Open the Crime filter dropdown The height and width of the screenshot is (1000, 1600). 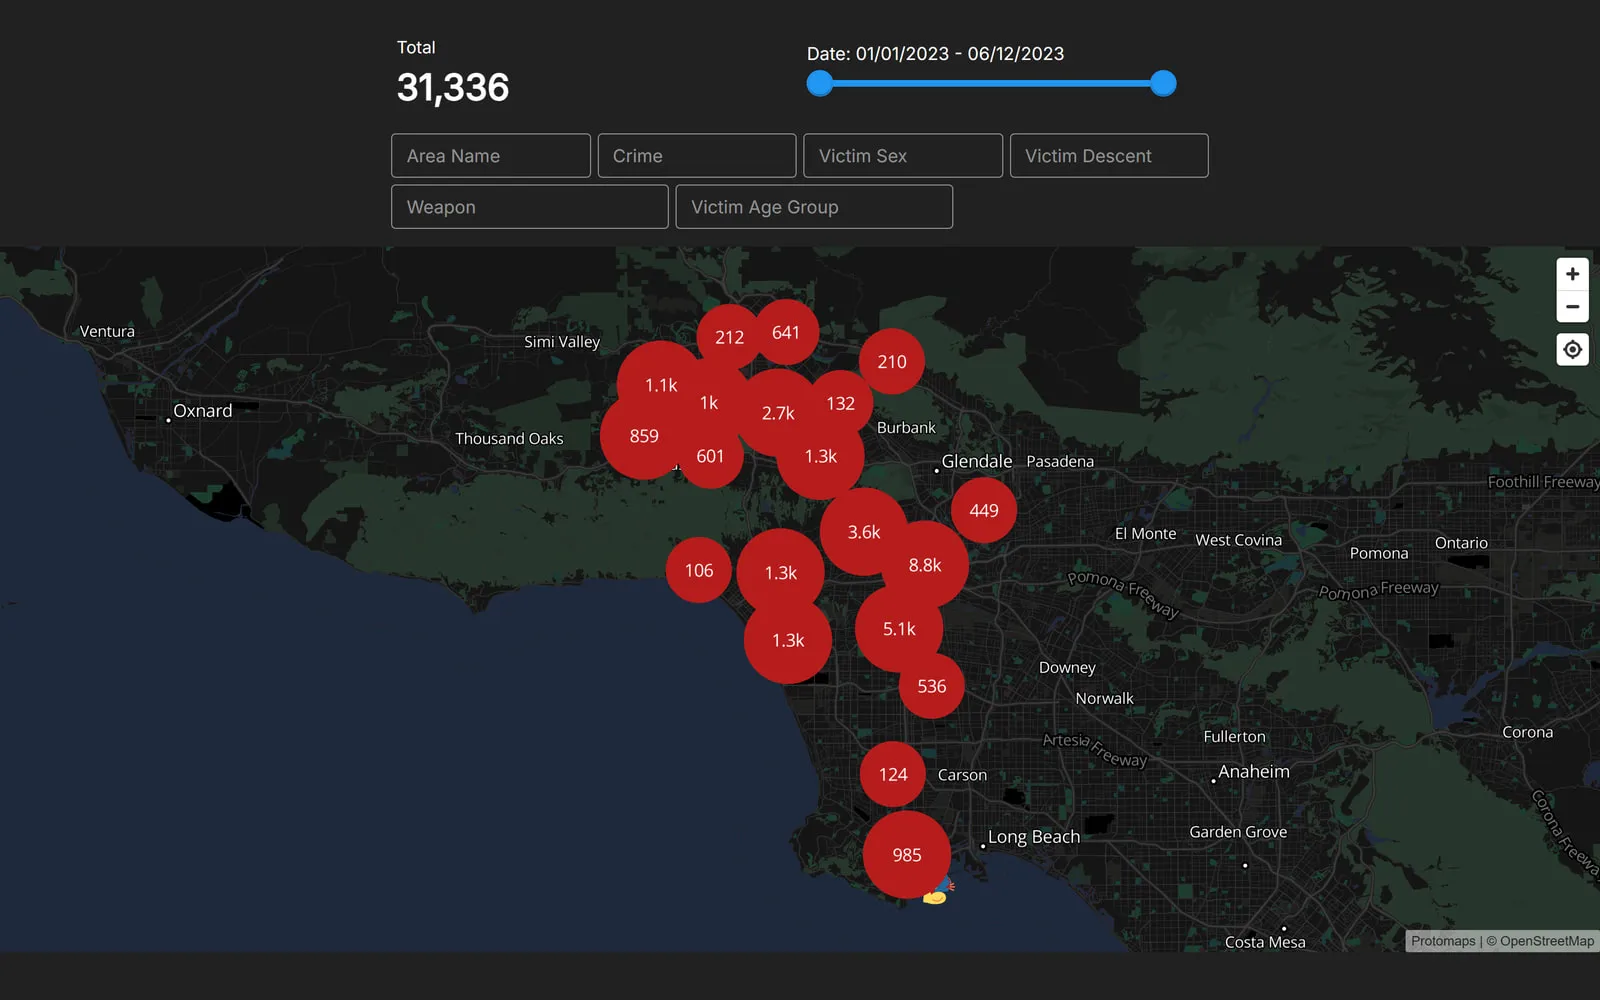[x=697, y=156]
